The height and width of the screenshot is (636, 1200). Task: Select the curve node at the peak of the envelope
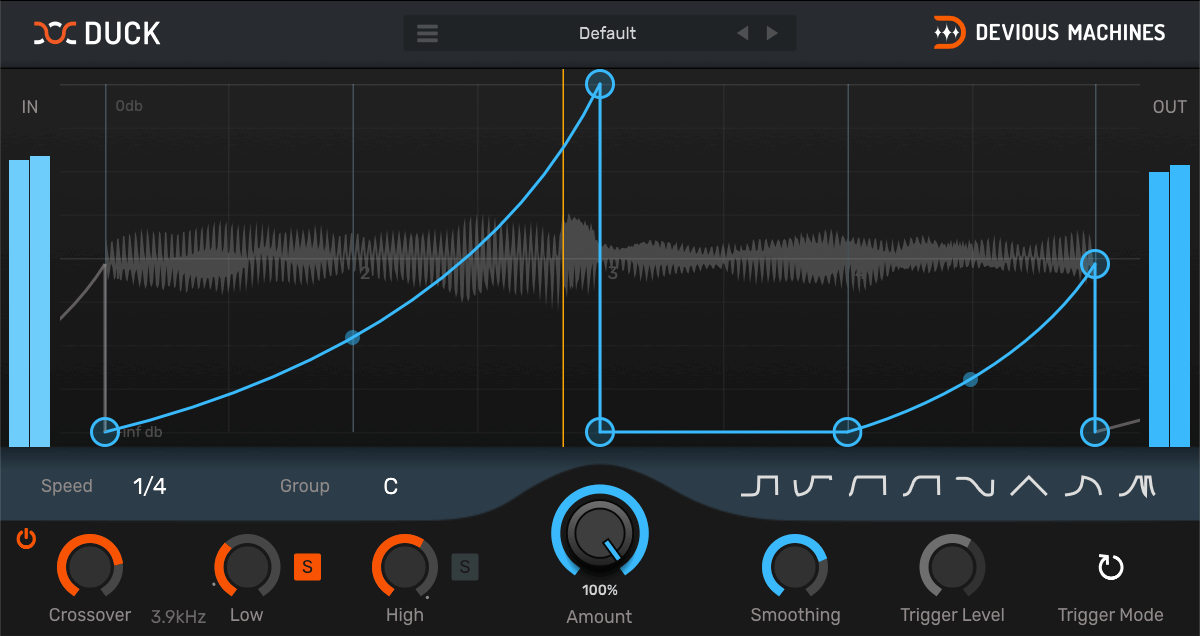click(x=600, y=84)
